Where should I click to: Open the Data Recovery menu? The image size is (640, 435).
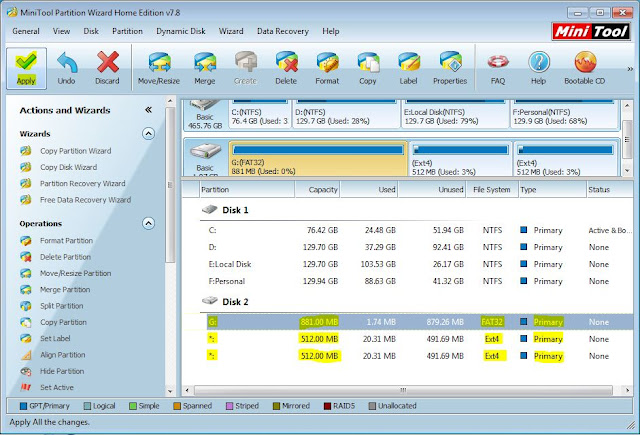click(x=283, y=31)
